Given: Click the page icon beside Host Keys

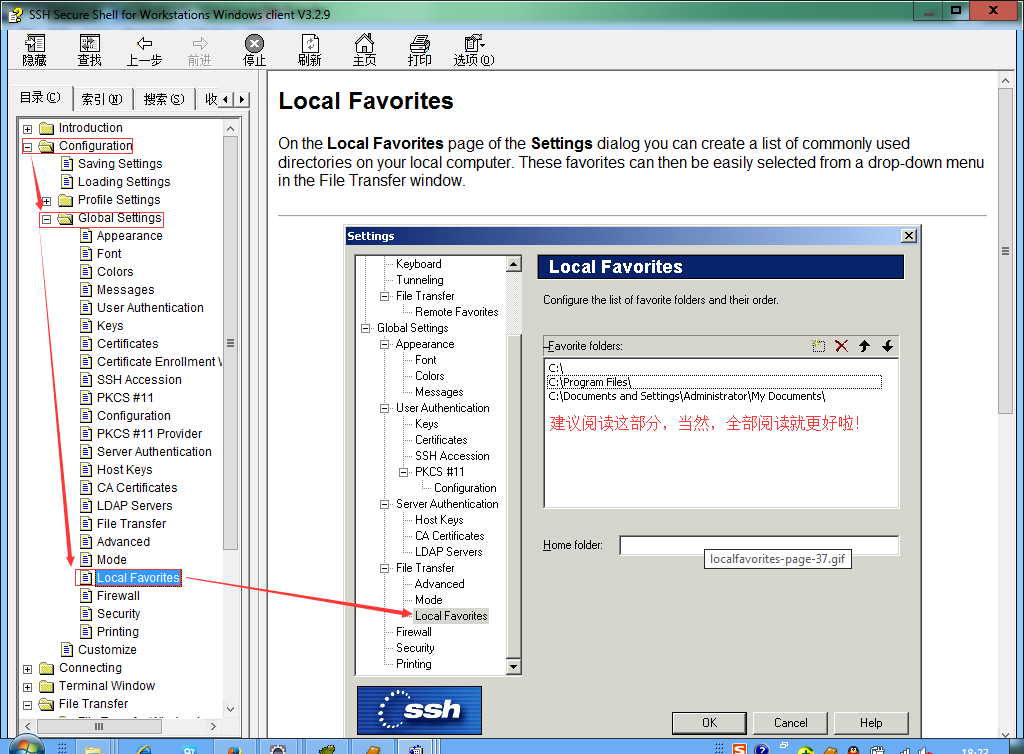Looking at the screenshot, I should point(86,469).
